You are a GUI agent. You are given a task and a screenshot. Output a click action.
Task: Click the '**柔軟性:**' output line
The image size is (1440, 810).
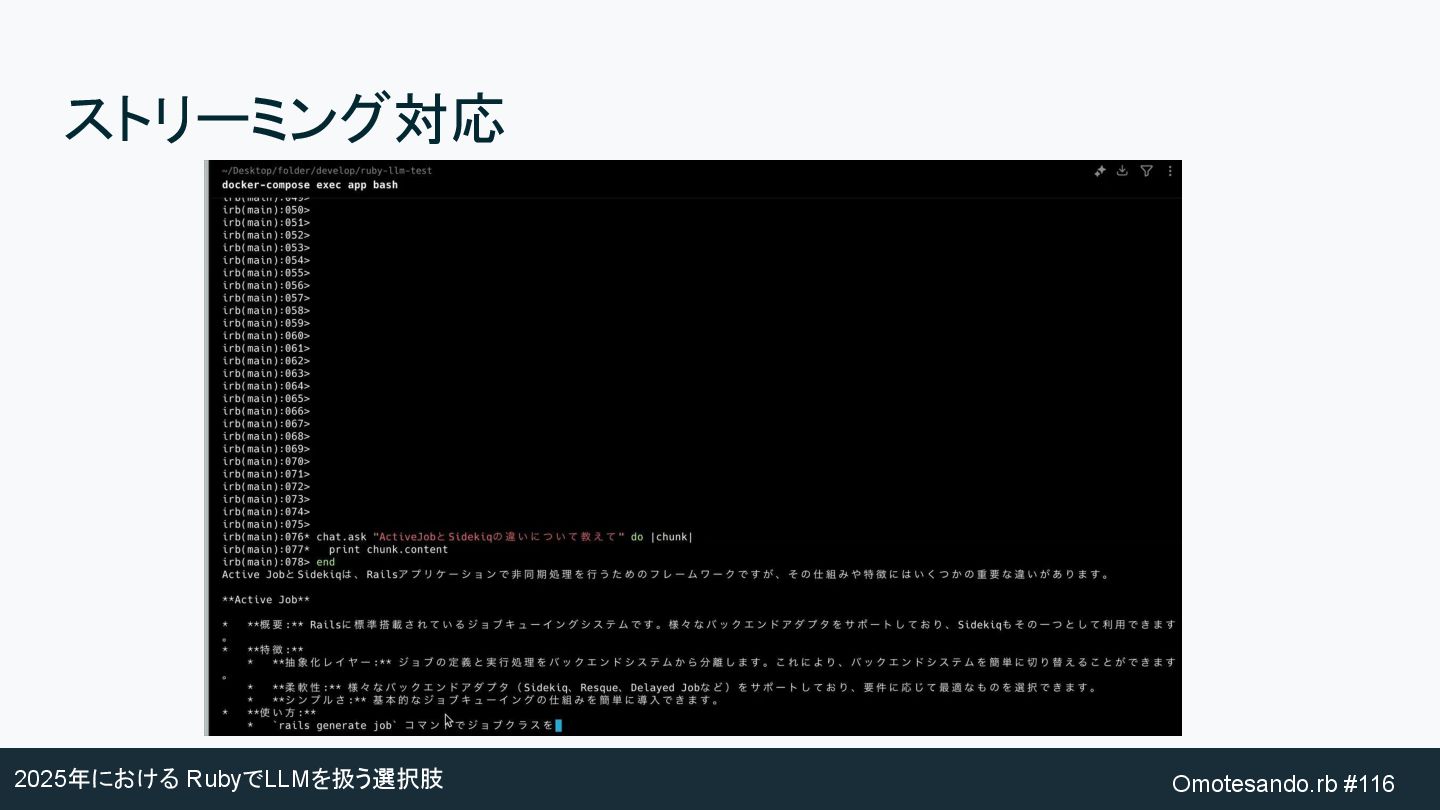click(x=672, y=688)
